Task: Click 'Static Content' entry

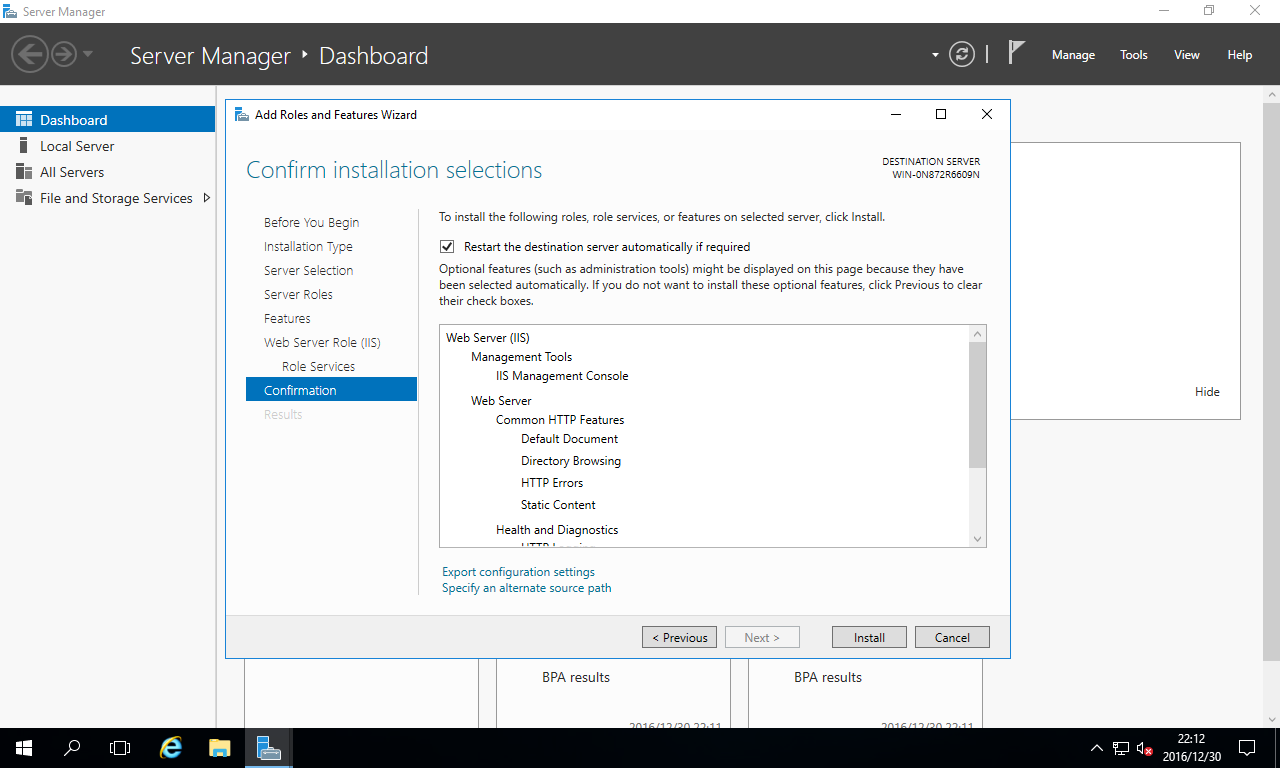Action: tap(558, 505)
